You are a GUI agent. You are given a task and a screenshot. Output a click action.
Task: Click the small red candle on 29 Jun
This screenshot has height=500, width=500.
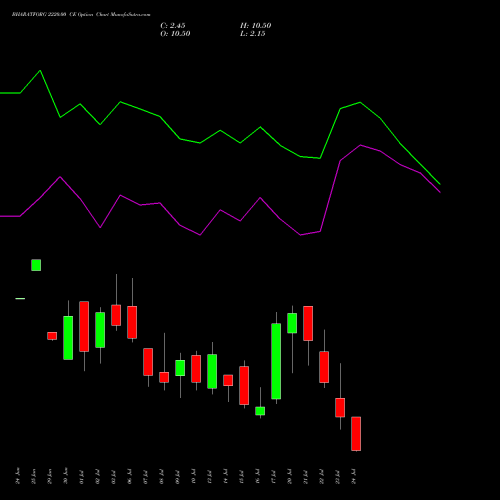click(x=52, y=336)
